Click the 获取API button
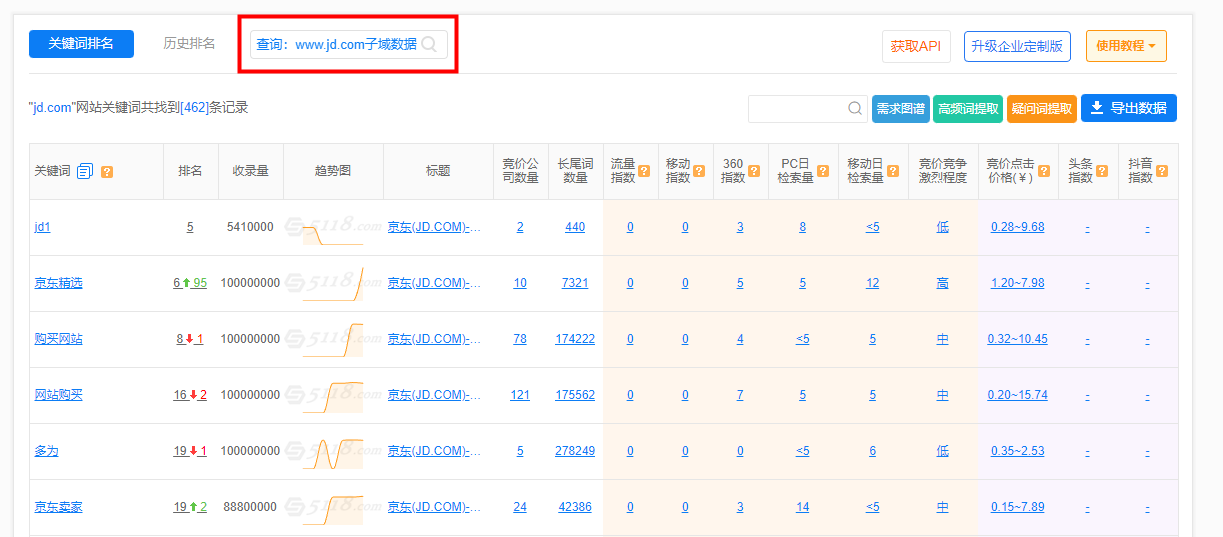The height and width of the screenshot is (537, 1223). 916,46
